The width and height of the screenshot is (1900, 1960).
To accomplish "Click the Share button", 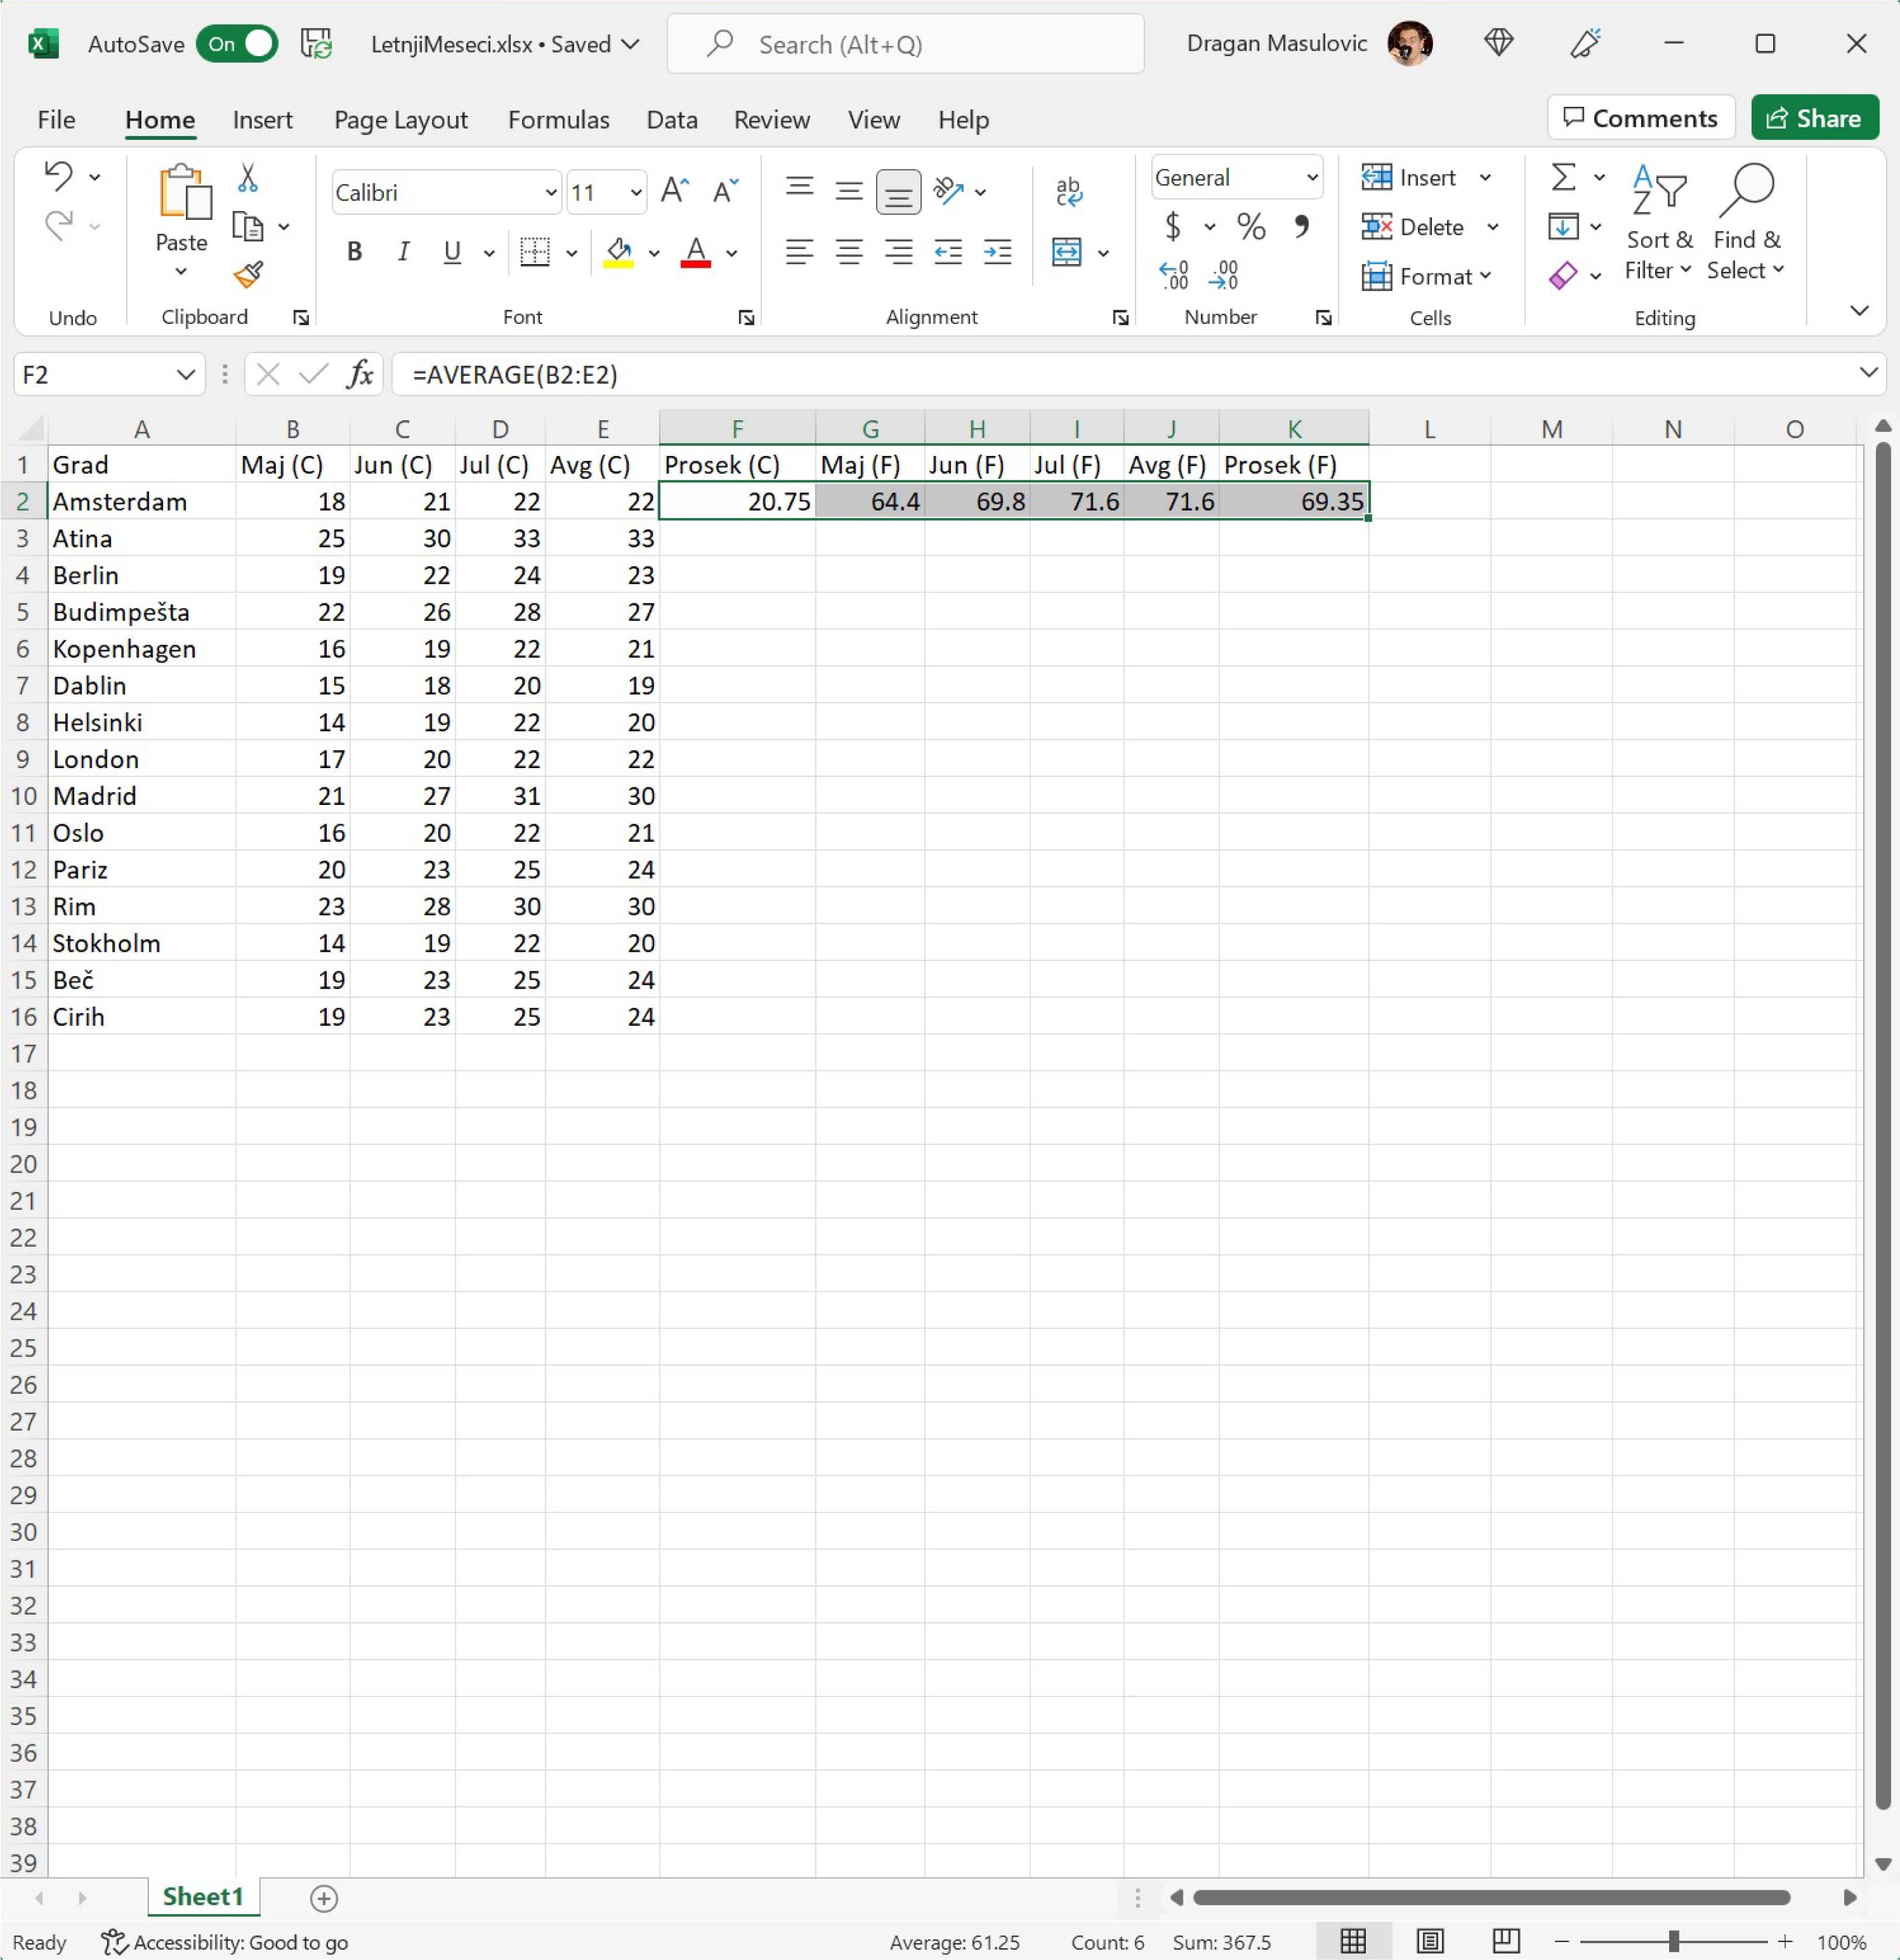I will click(1814, 118).
